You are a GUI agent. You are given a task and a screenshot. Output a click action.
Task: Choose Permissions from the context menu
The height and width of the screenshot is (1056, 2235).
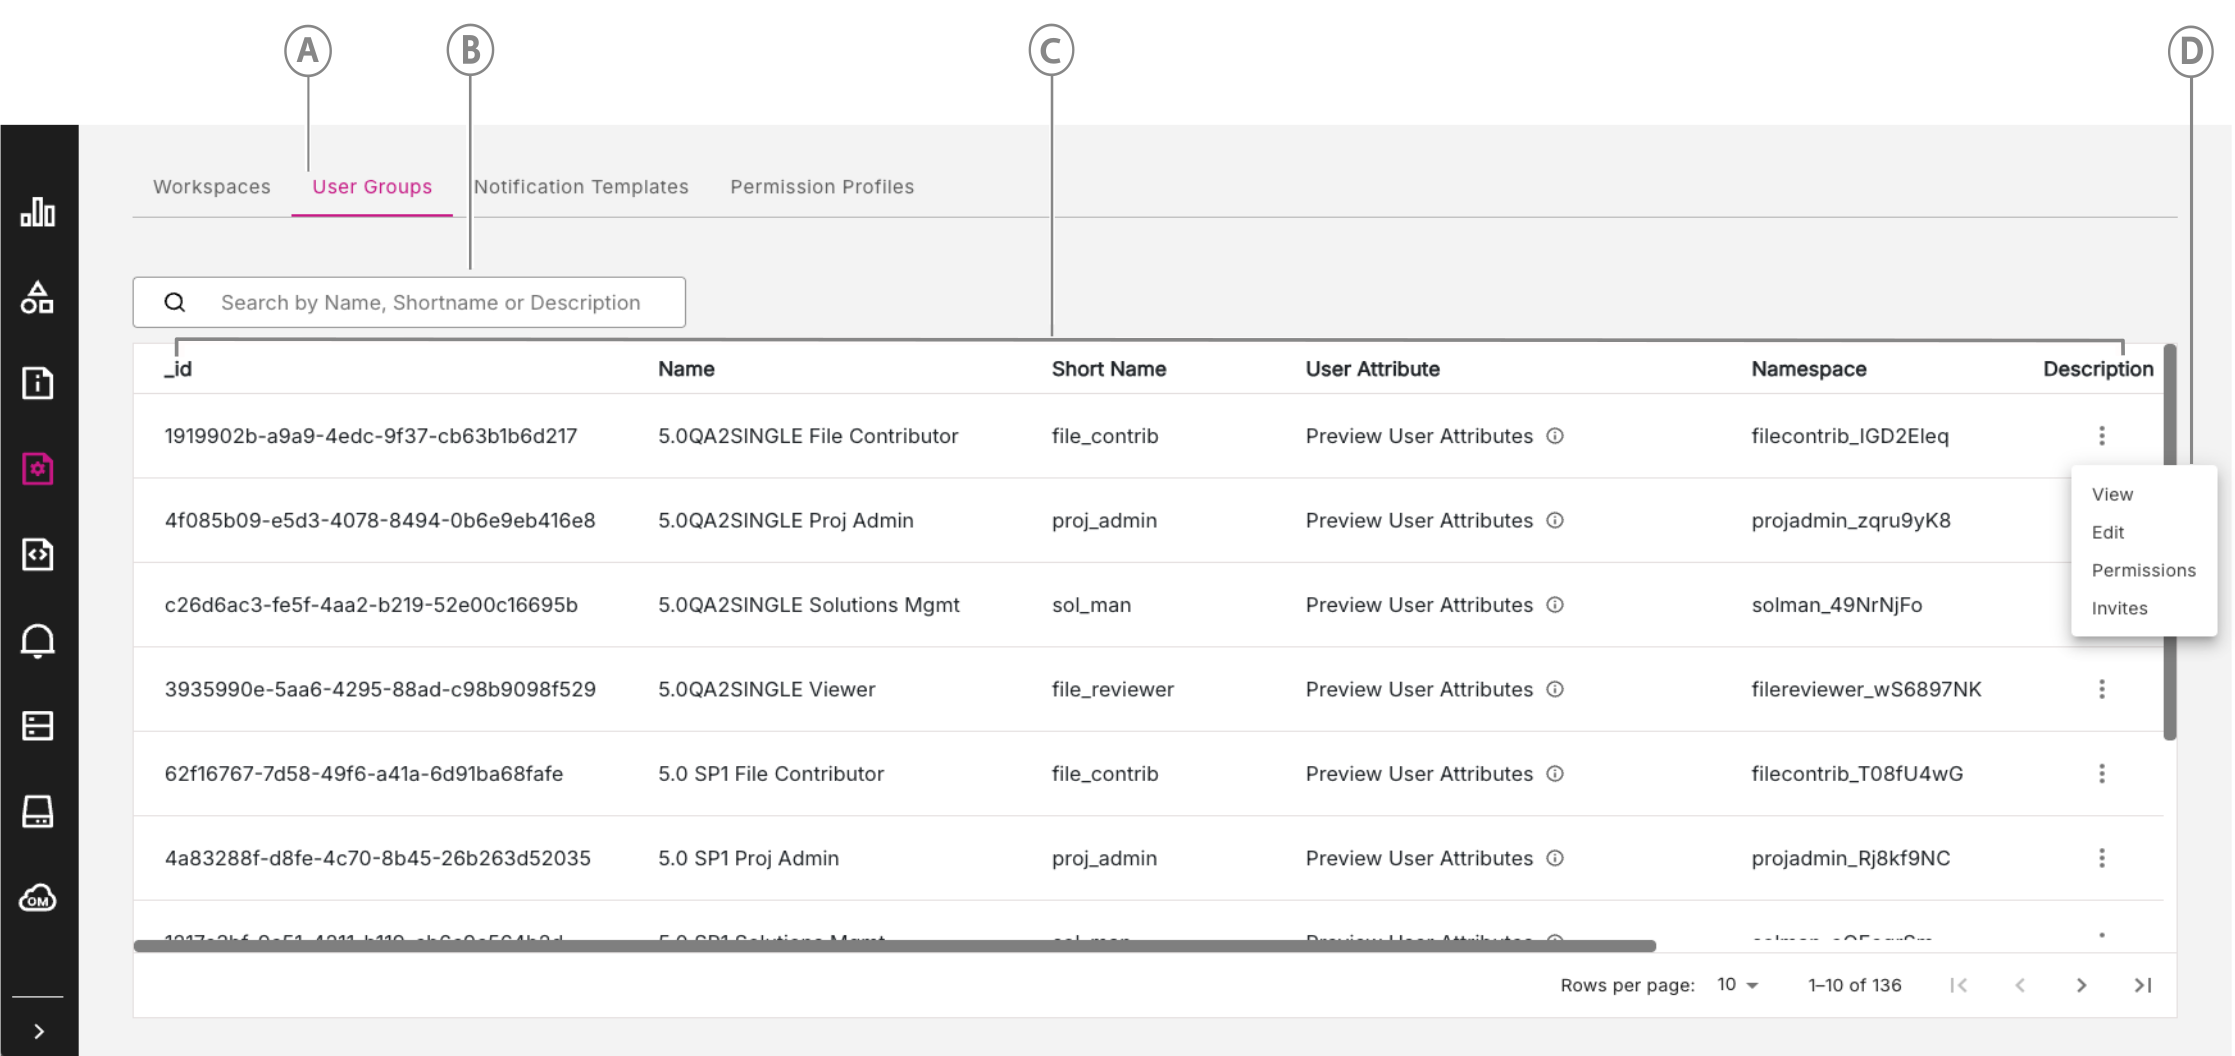click(2144, 570)
